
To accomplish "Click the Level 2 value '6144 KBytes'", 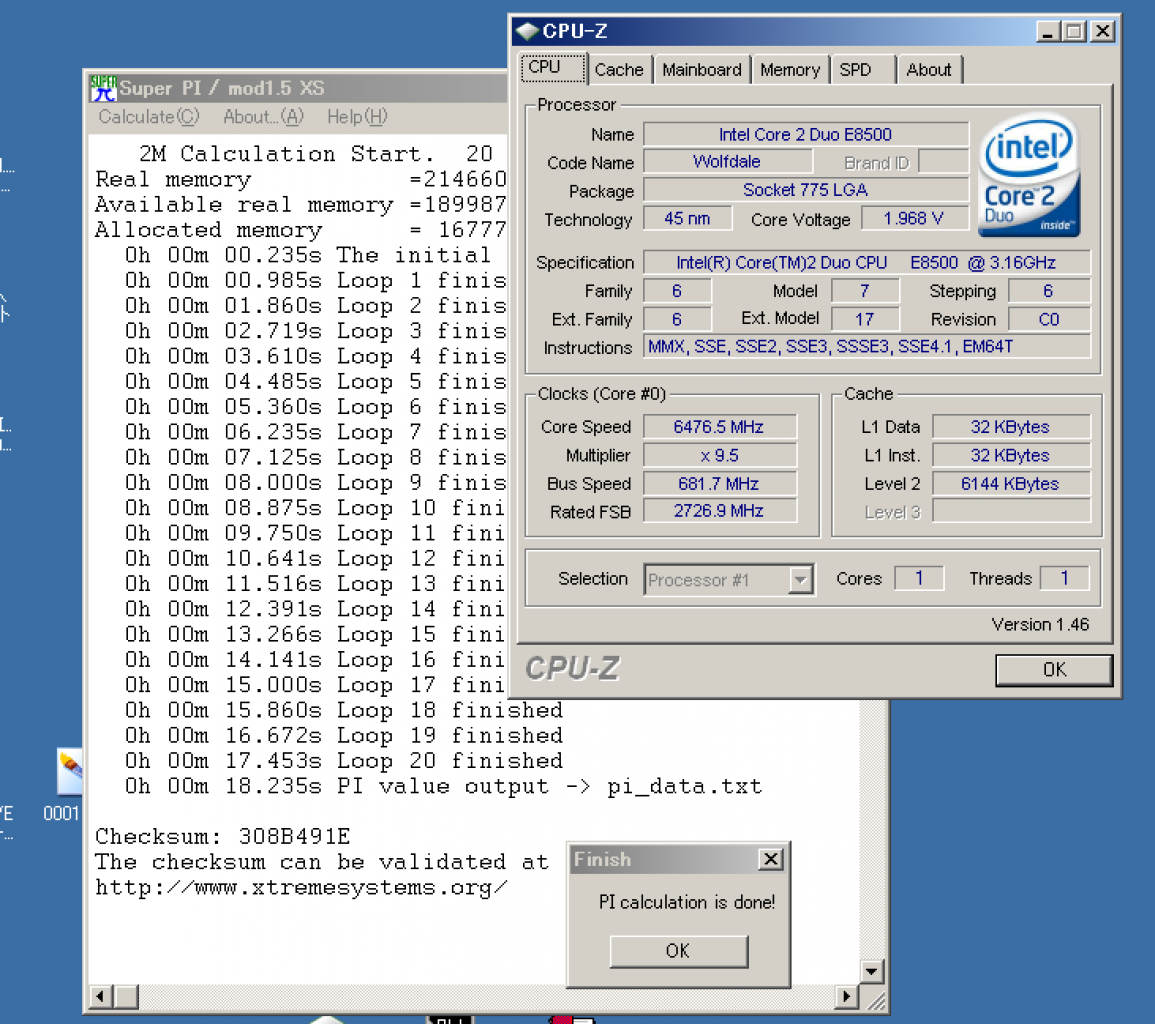I will point(1011,484).
